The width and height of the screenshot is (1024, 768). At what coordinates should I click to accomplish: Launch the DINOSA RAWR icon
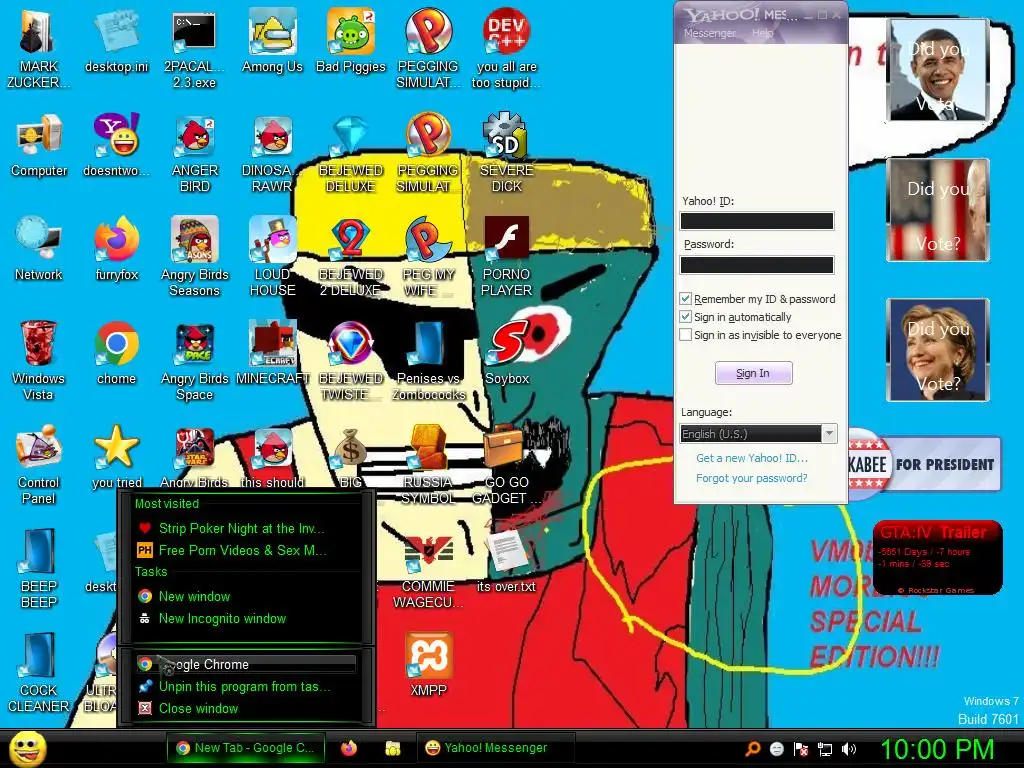pyautogui.click(x=272, y=153)
